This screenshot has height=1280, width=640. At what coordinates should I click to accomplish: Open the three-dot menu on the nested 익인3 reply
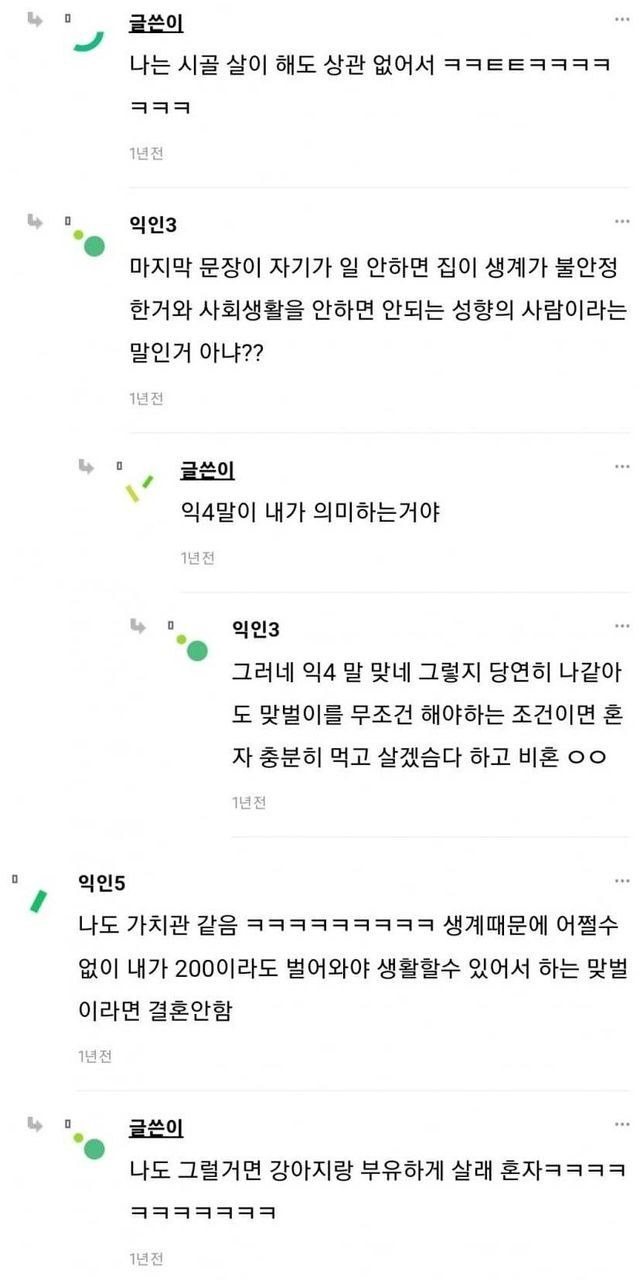tap(622, 627)
